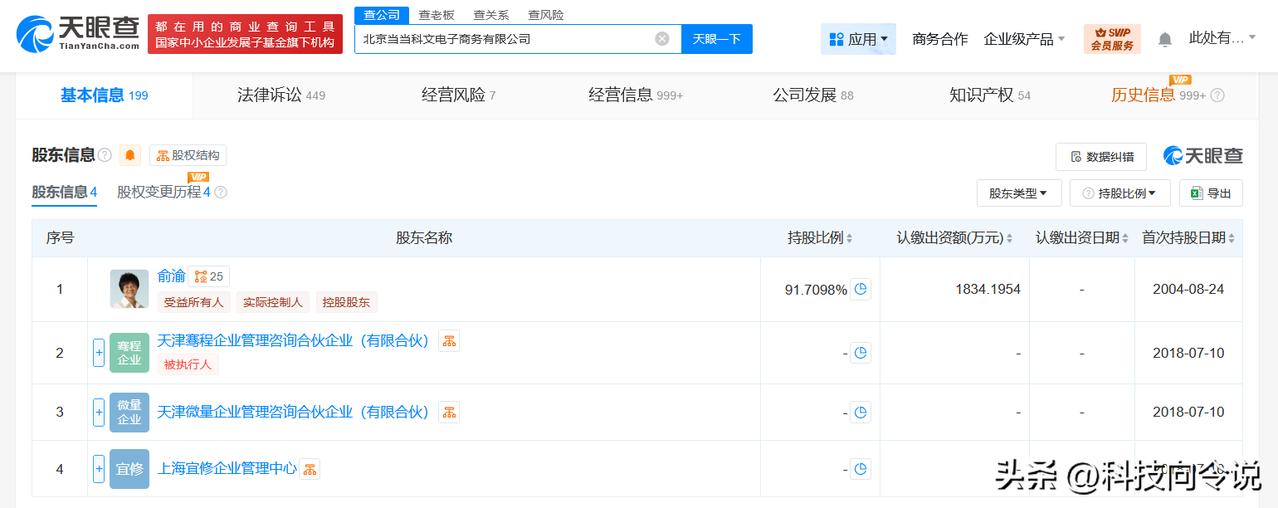
Task: Click the 91.7098% shareholding value
Action: [x=816, y=290]
